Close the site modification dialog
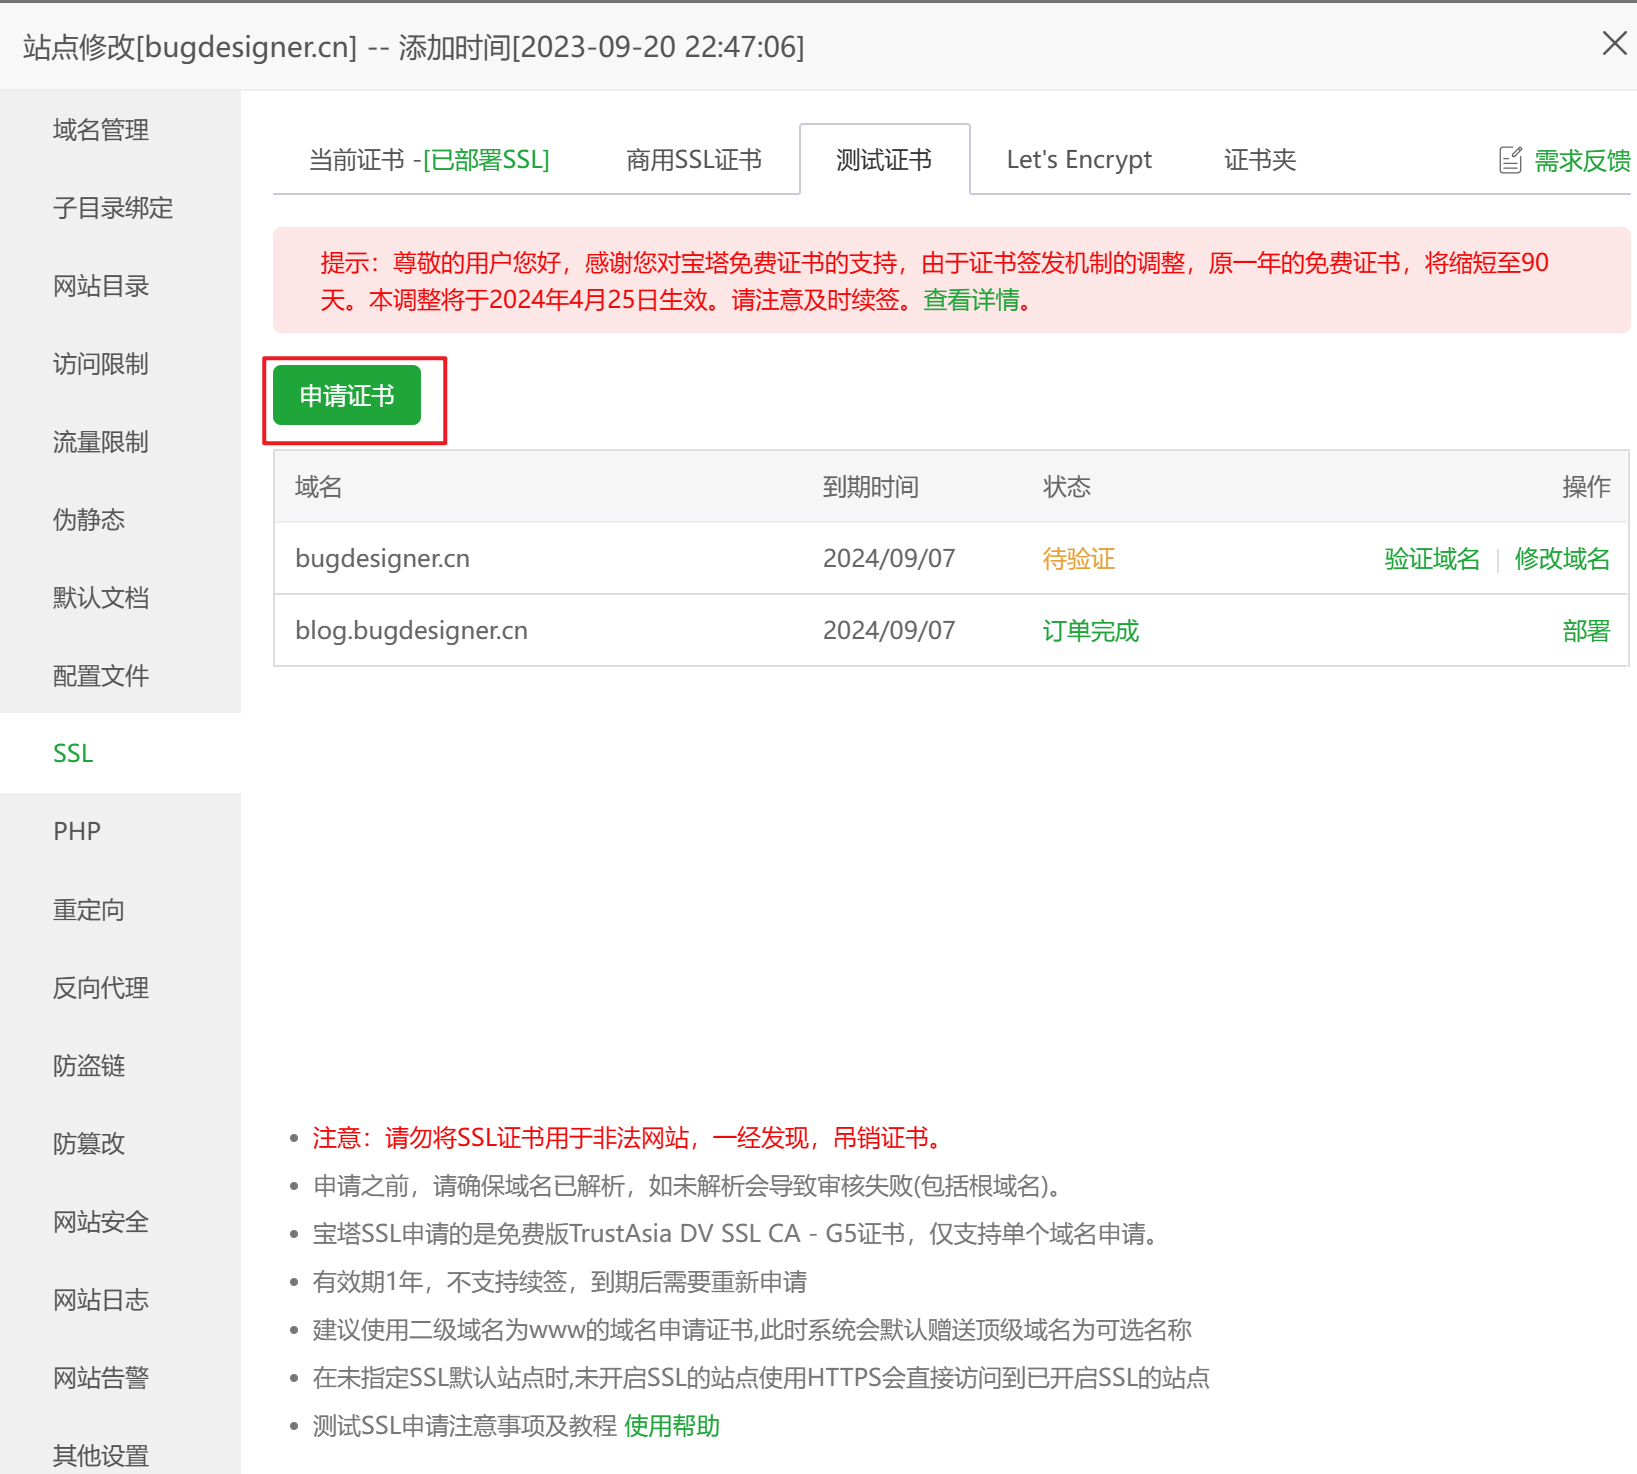 (1614, 43)
